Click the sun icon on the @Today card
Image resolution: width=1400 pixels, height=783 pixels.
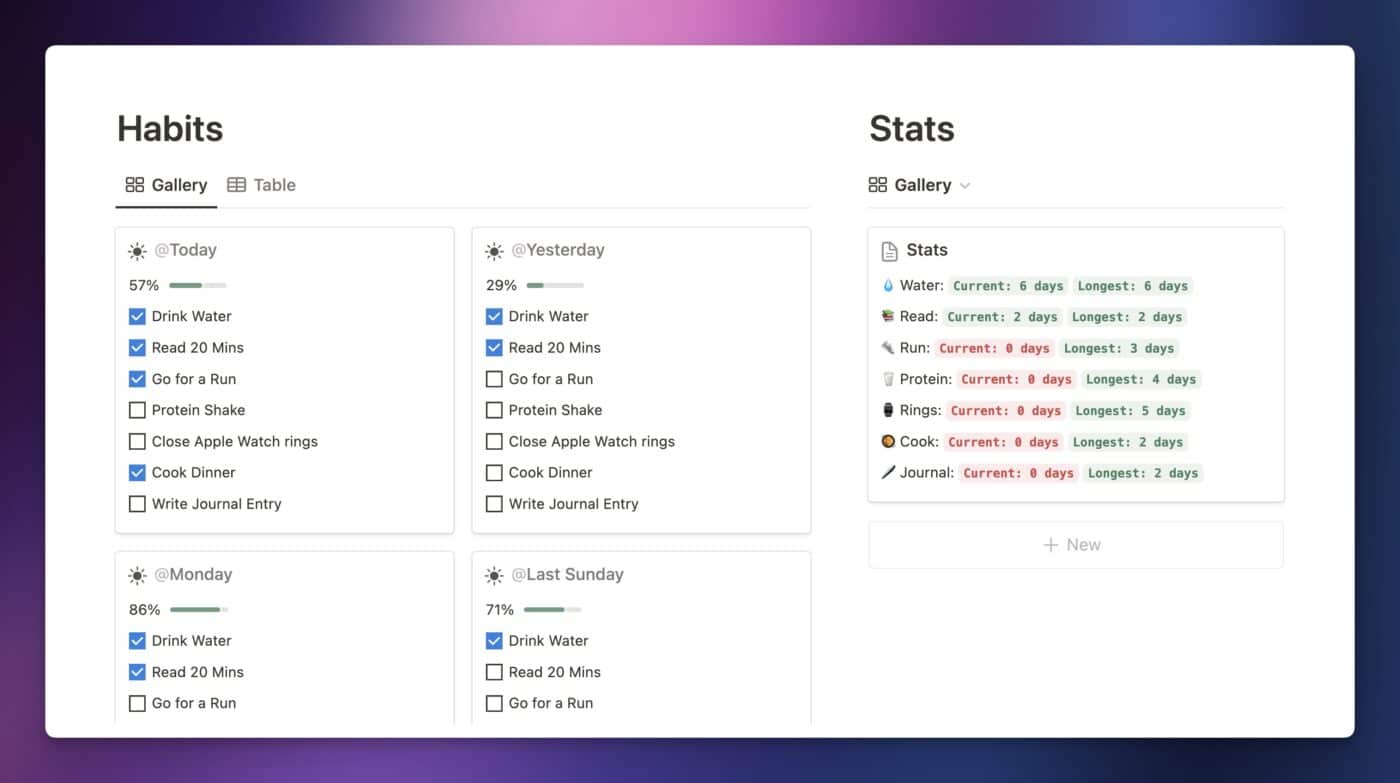(137, 251)
